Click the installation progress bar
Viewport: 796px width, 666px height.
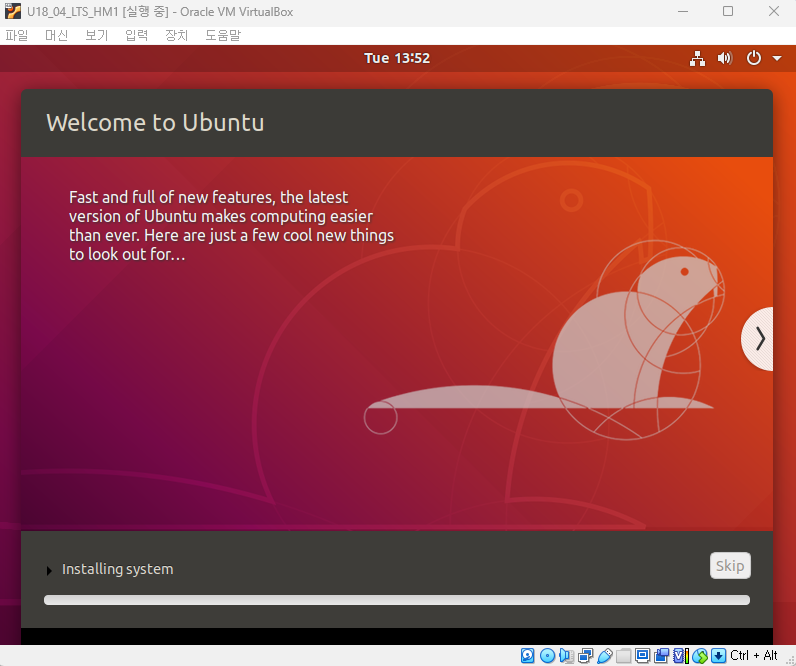point(397,600)
